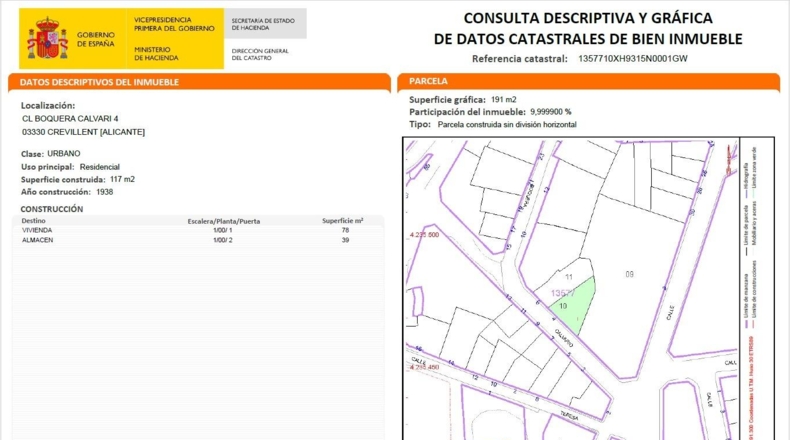Select construction year '1938'

[105, 192]
